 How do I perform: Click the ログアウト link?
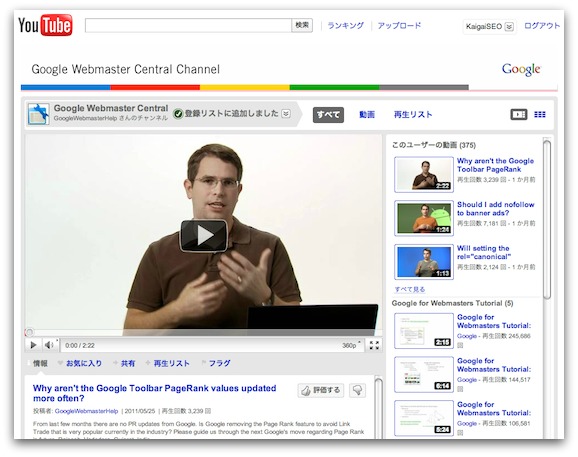click(x=542, y=25)
